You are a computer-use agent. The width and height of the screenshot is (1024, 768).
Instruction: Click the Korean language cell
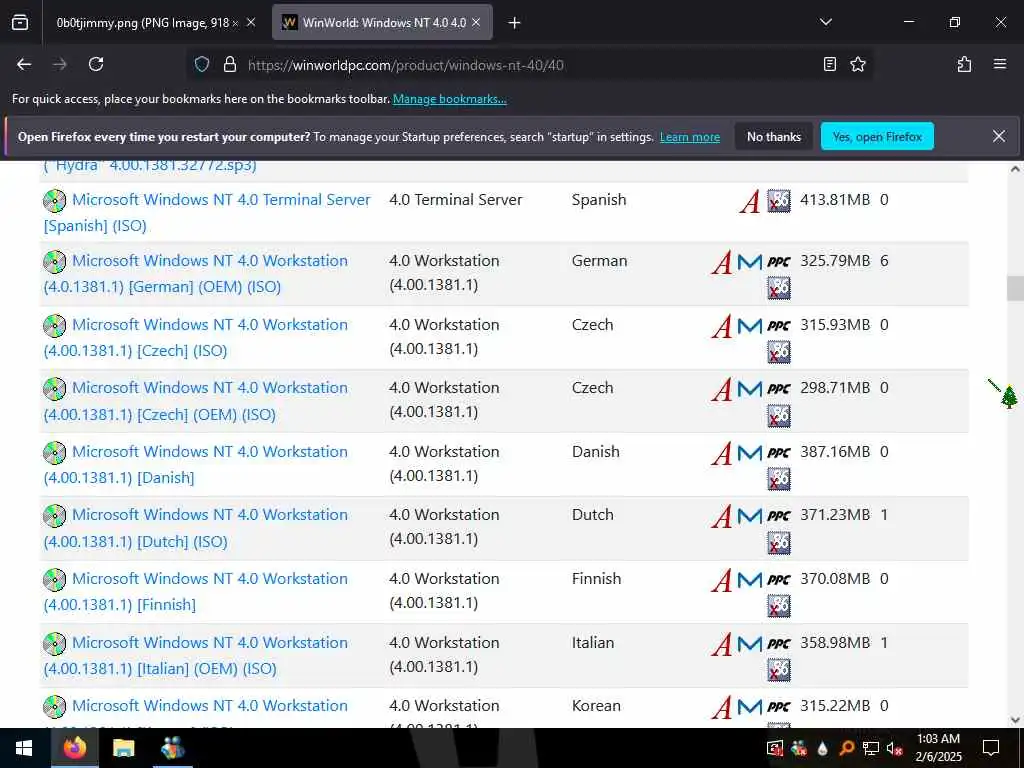(x=596, y=706)
